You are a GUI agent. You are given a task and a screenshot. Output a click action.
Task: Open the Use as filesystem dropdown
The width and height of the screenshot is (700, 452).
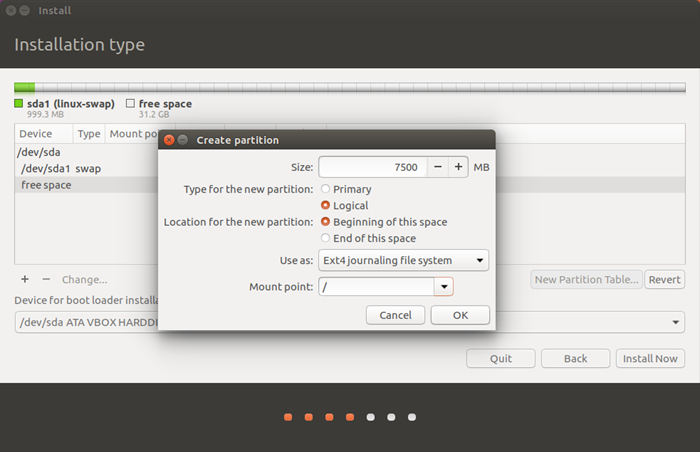click(404, 260)
